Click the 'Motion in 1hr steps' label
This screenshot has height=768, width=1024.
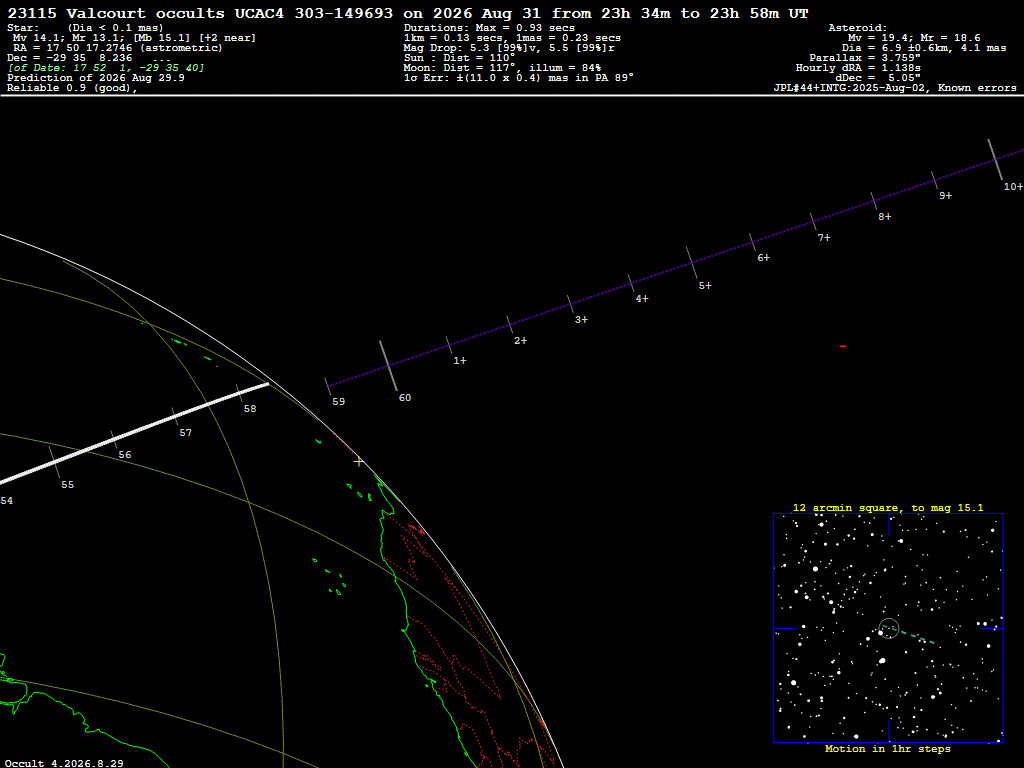(x=888, y=748)
